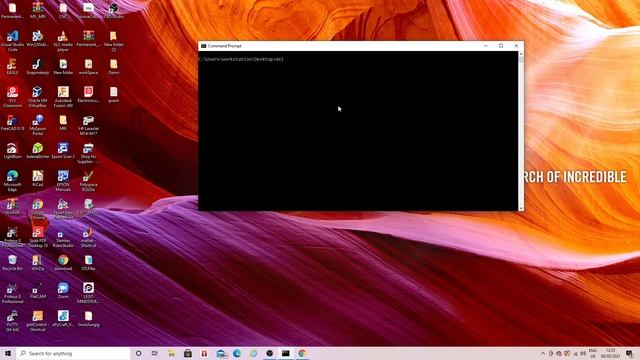The image size is (640, 360).
Task: Select Oracle VM VirtualBox desktop icon
Action: (x=38, y=97)
